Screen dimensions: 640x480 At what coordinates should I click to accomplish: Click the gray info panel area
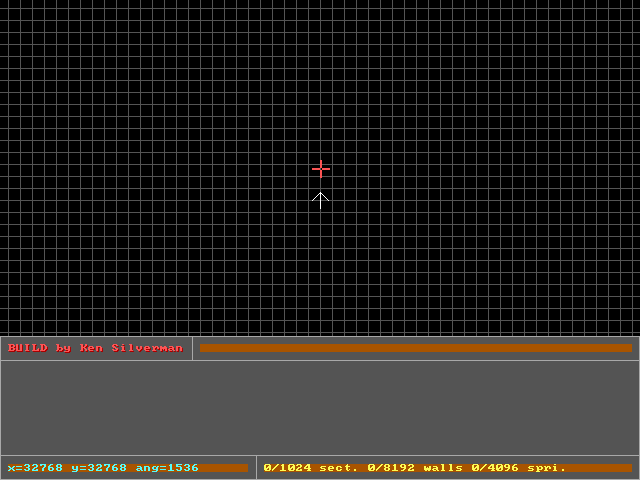point(320,408)
